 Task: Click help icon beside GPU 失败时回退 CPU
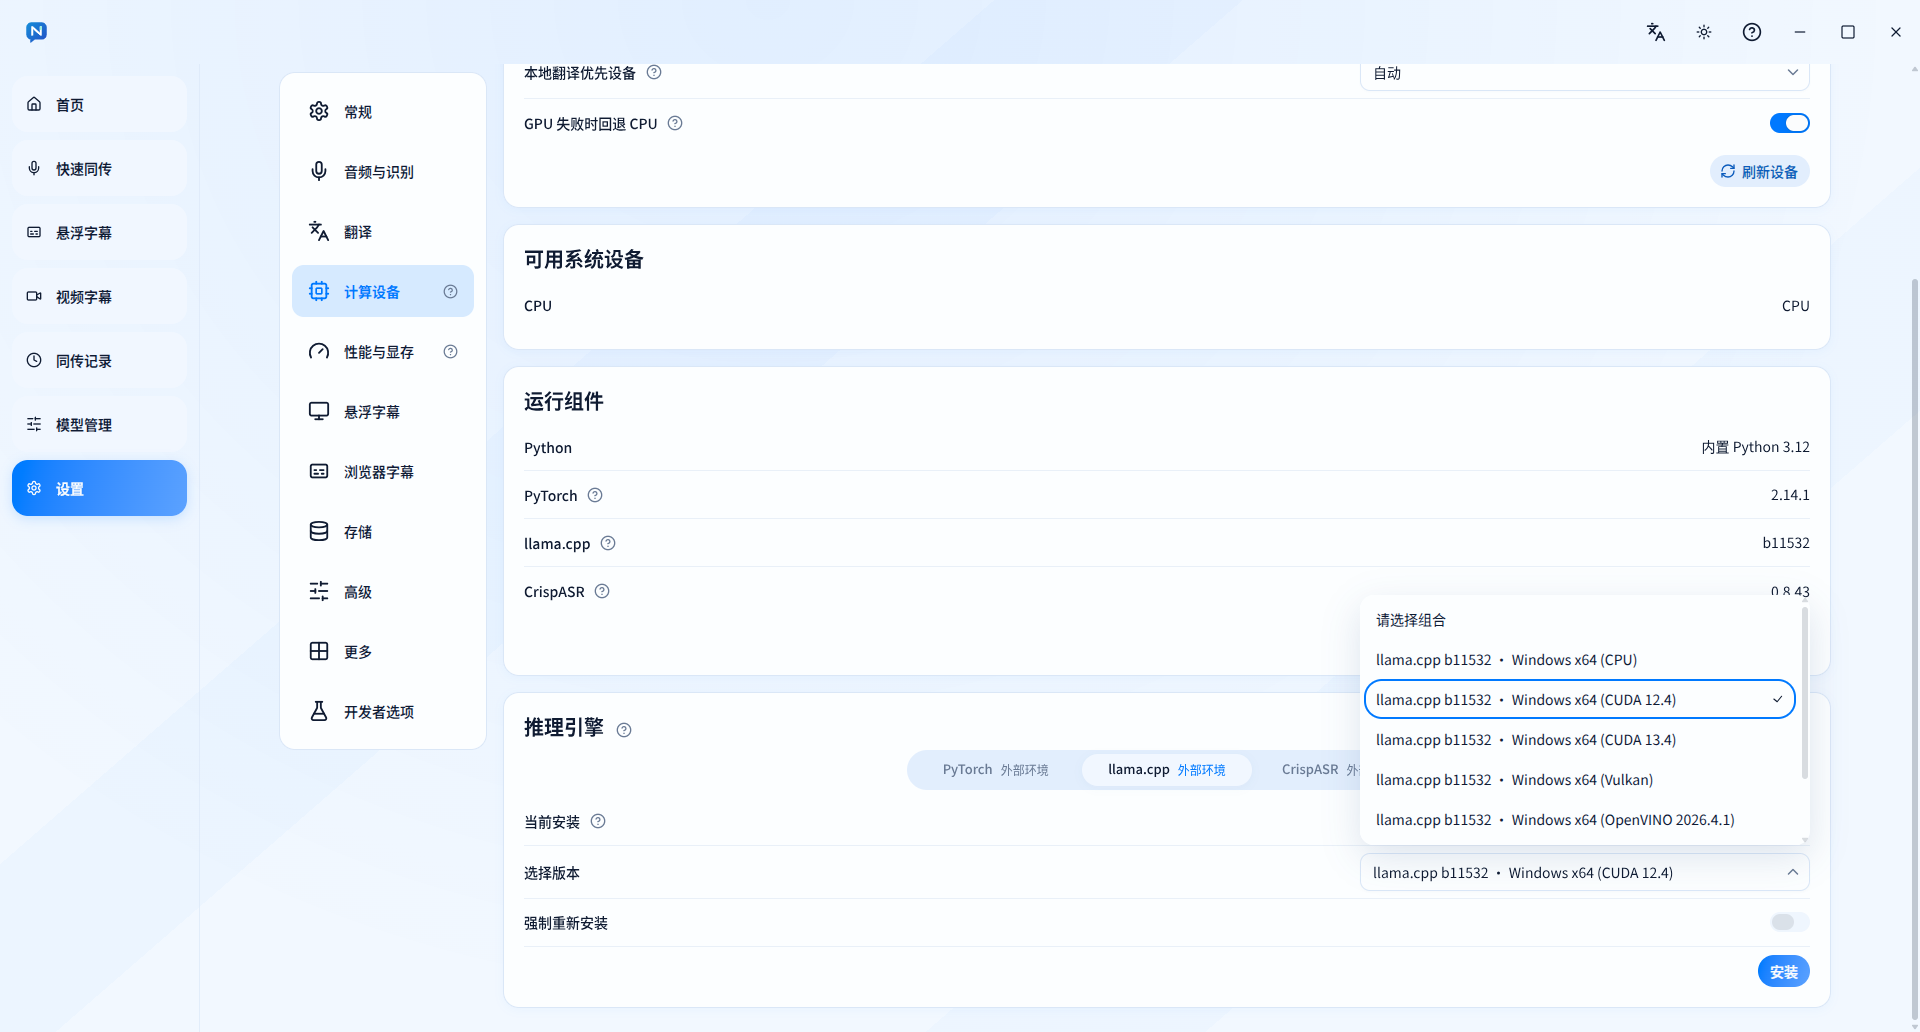tap(675, 123)
